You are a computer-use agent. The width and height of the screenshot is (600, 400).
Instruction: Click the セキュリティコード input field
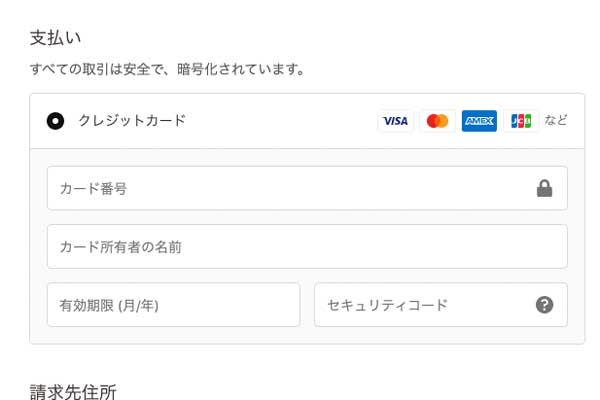(420, 305)
